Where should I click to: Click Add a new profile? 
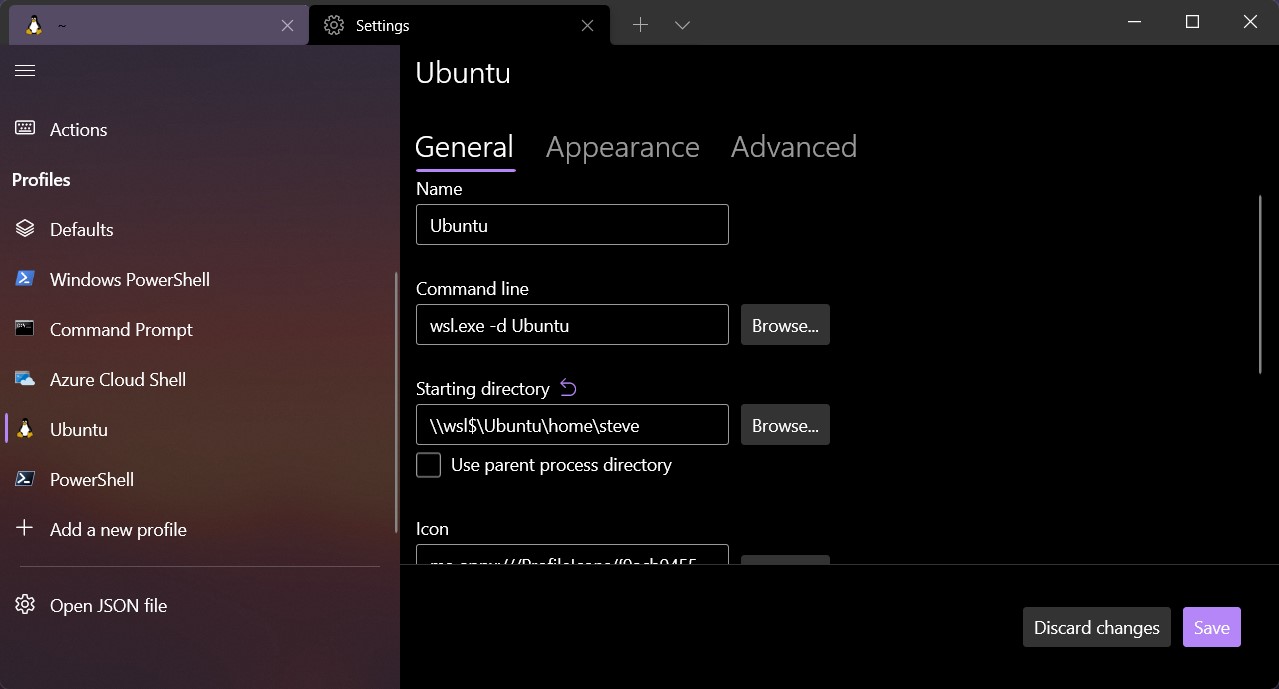click(x=200, y=529)
